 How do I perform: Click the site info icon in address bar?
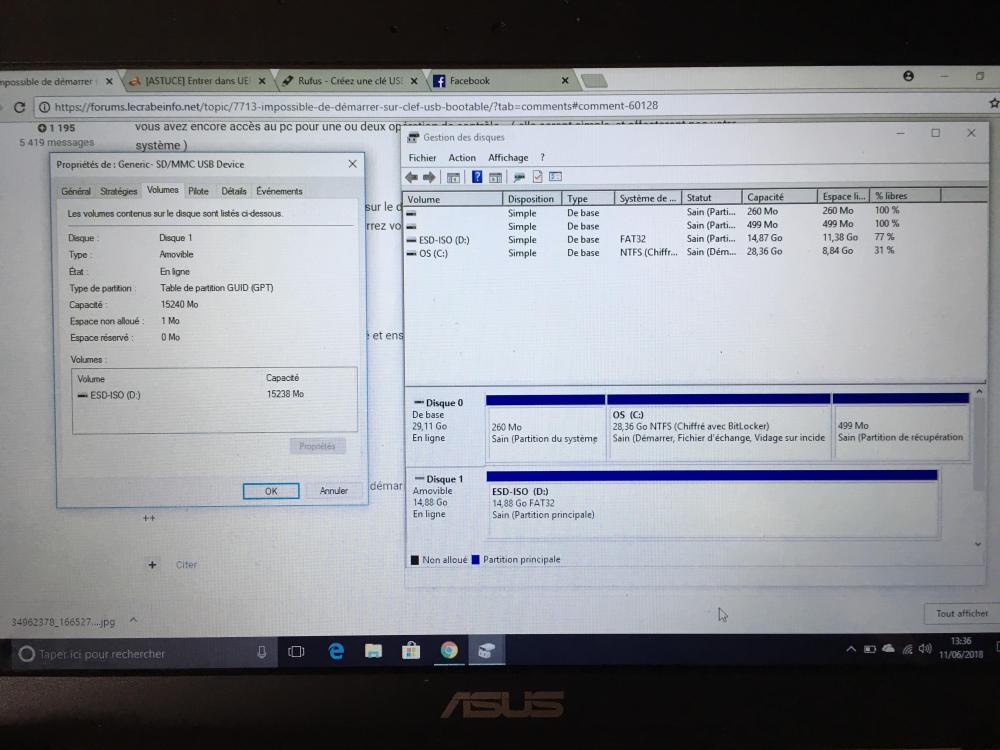point(44,107)
